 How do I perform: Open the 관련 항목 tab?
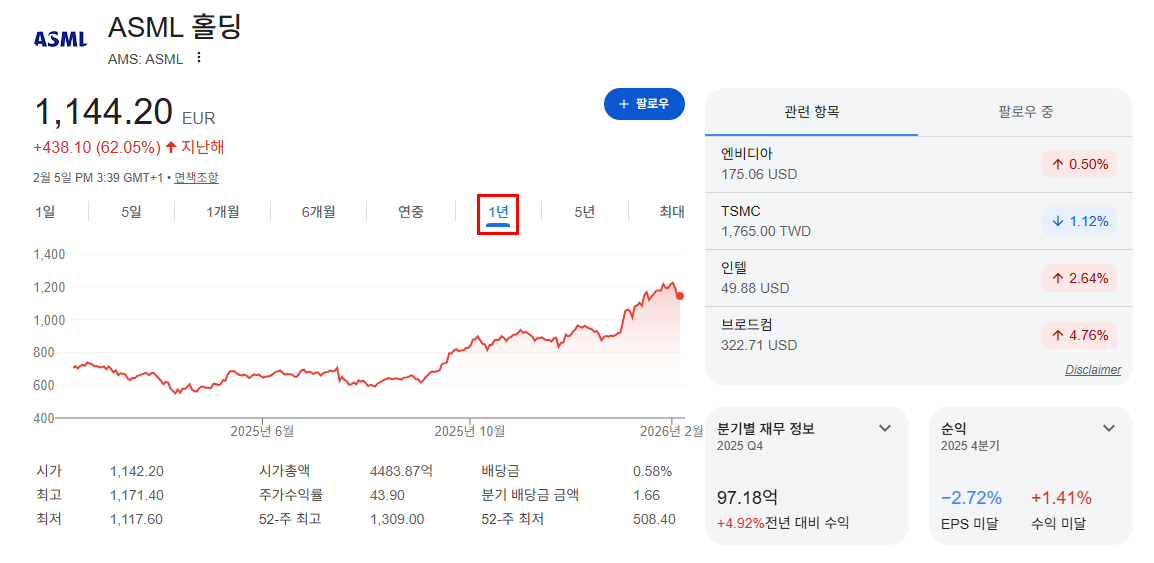[812, 113]
